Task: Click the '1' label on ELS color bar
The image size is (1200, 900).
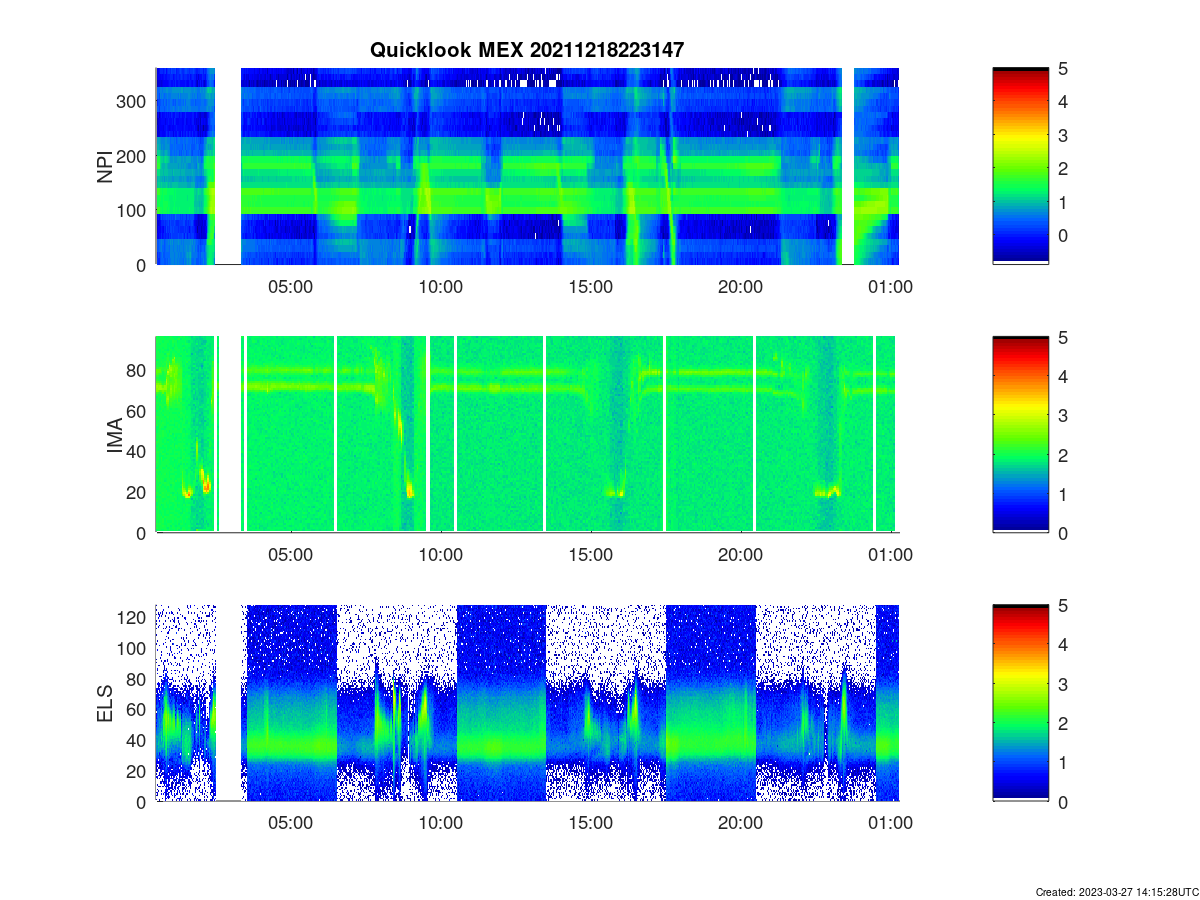Action: (x=1064, y=762)
